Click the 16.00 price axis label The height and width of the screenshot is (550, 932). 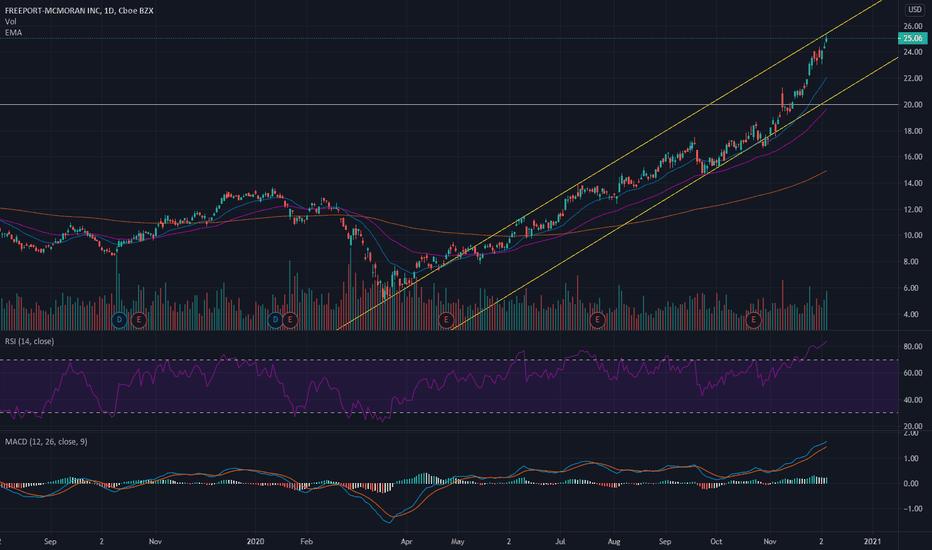(x=913, y=157)
